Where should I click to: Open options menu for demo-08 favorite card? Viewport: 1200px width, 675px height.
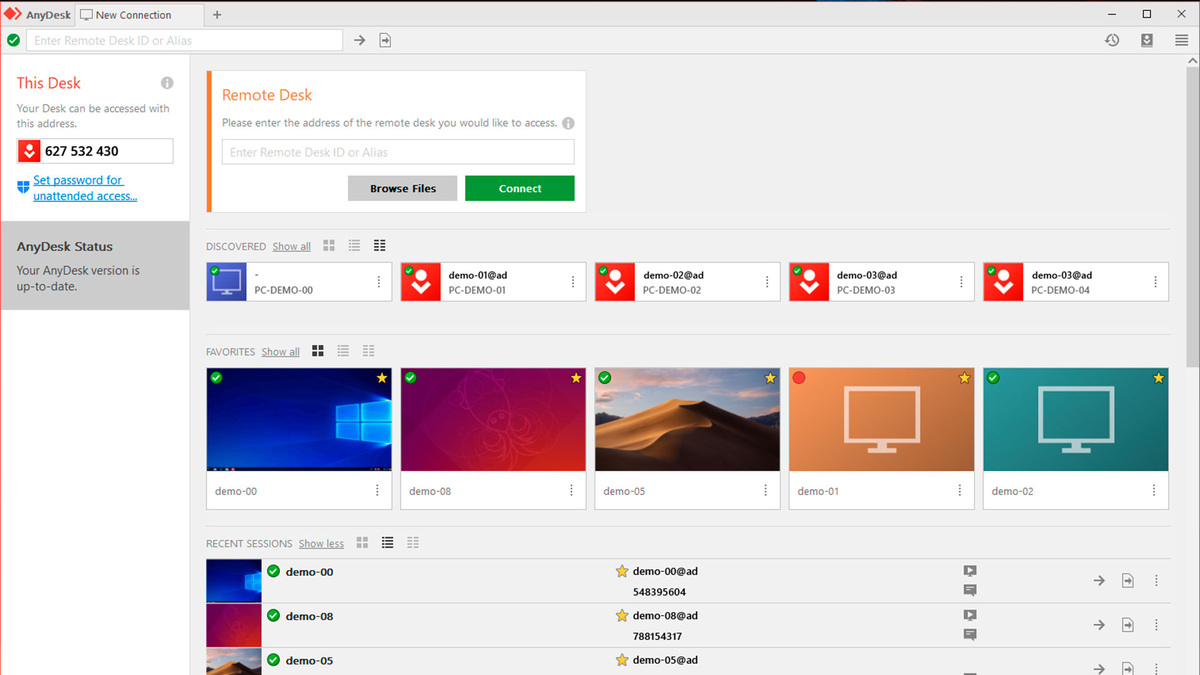pyautogui.click(x=571, y=491)
